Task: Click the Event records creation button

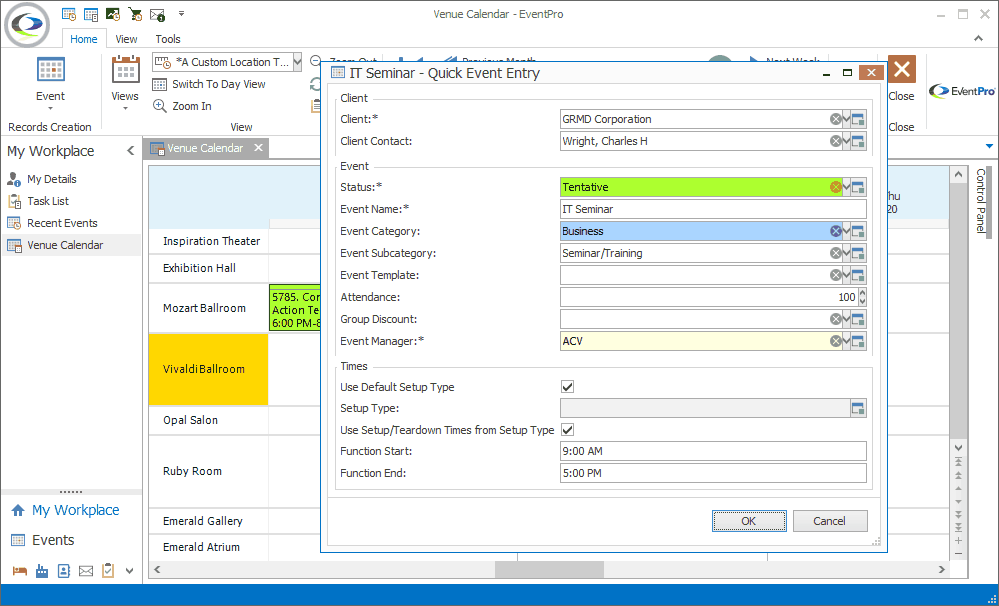Action: coord(50,83)
